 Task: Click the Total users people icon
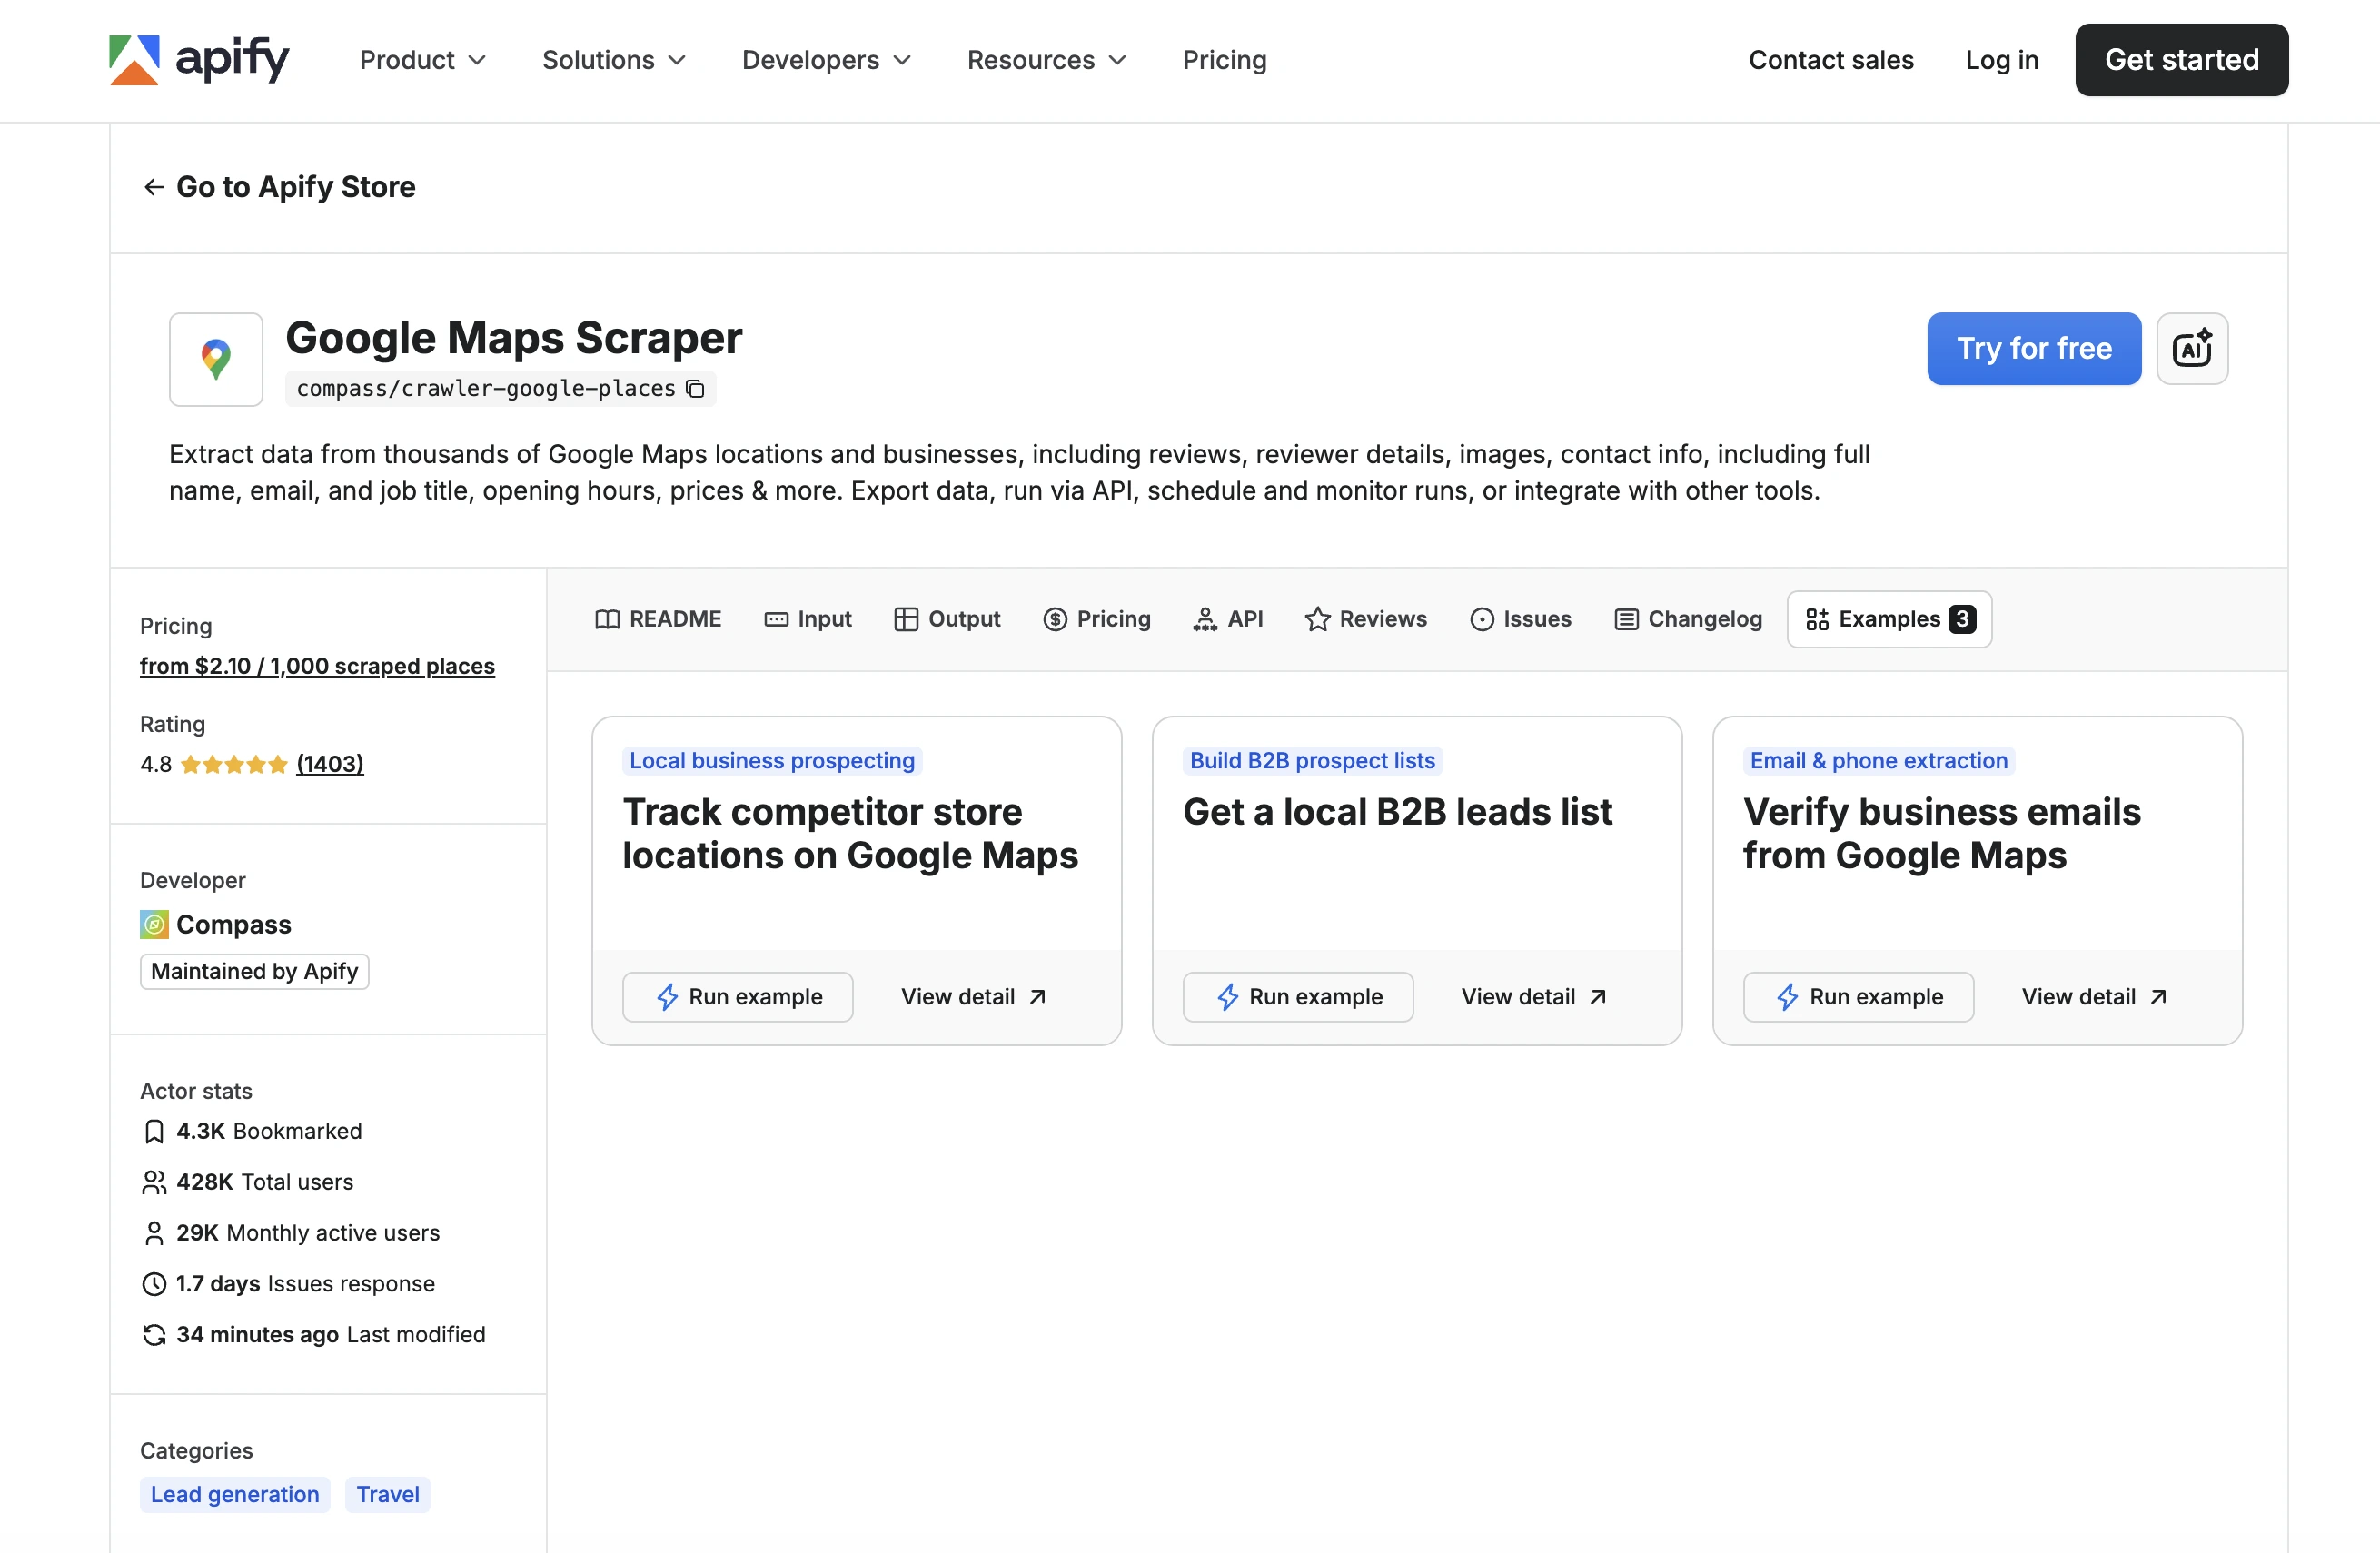[x=154, y=1182]
